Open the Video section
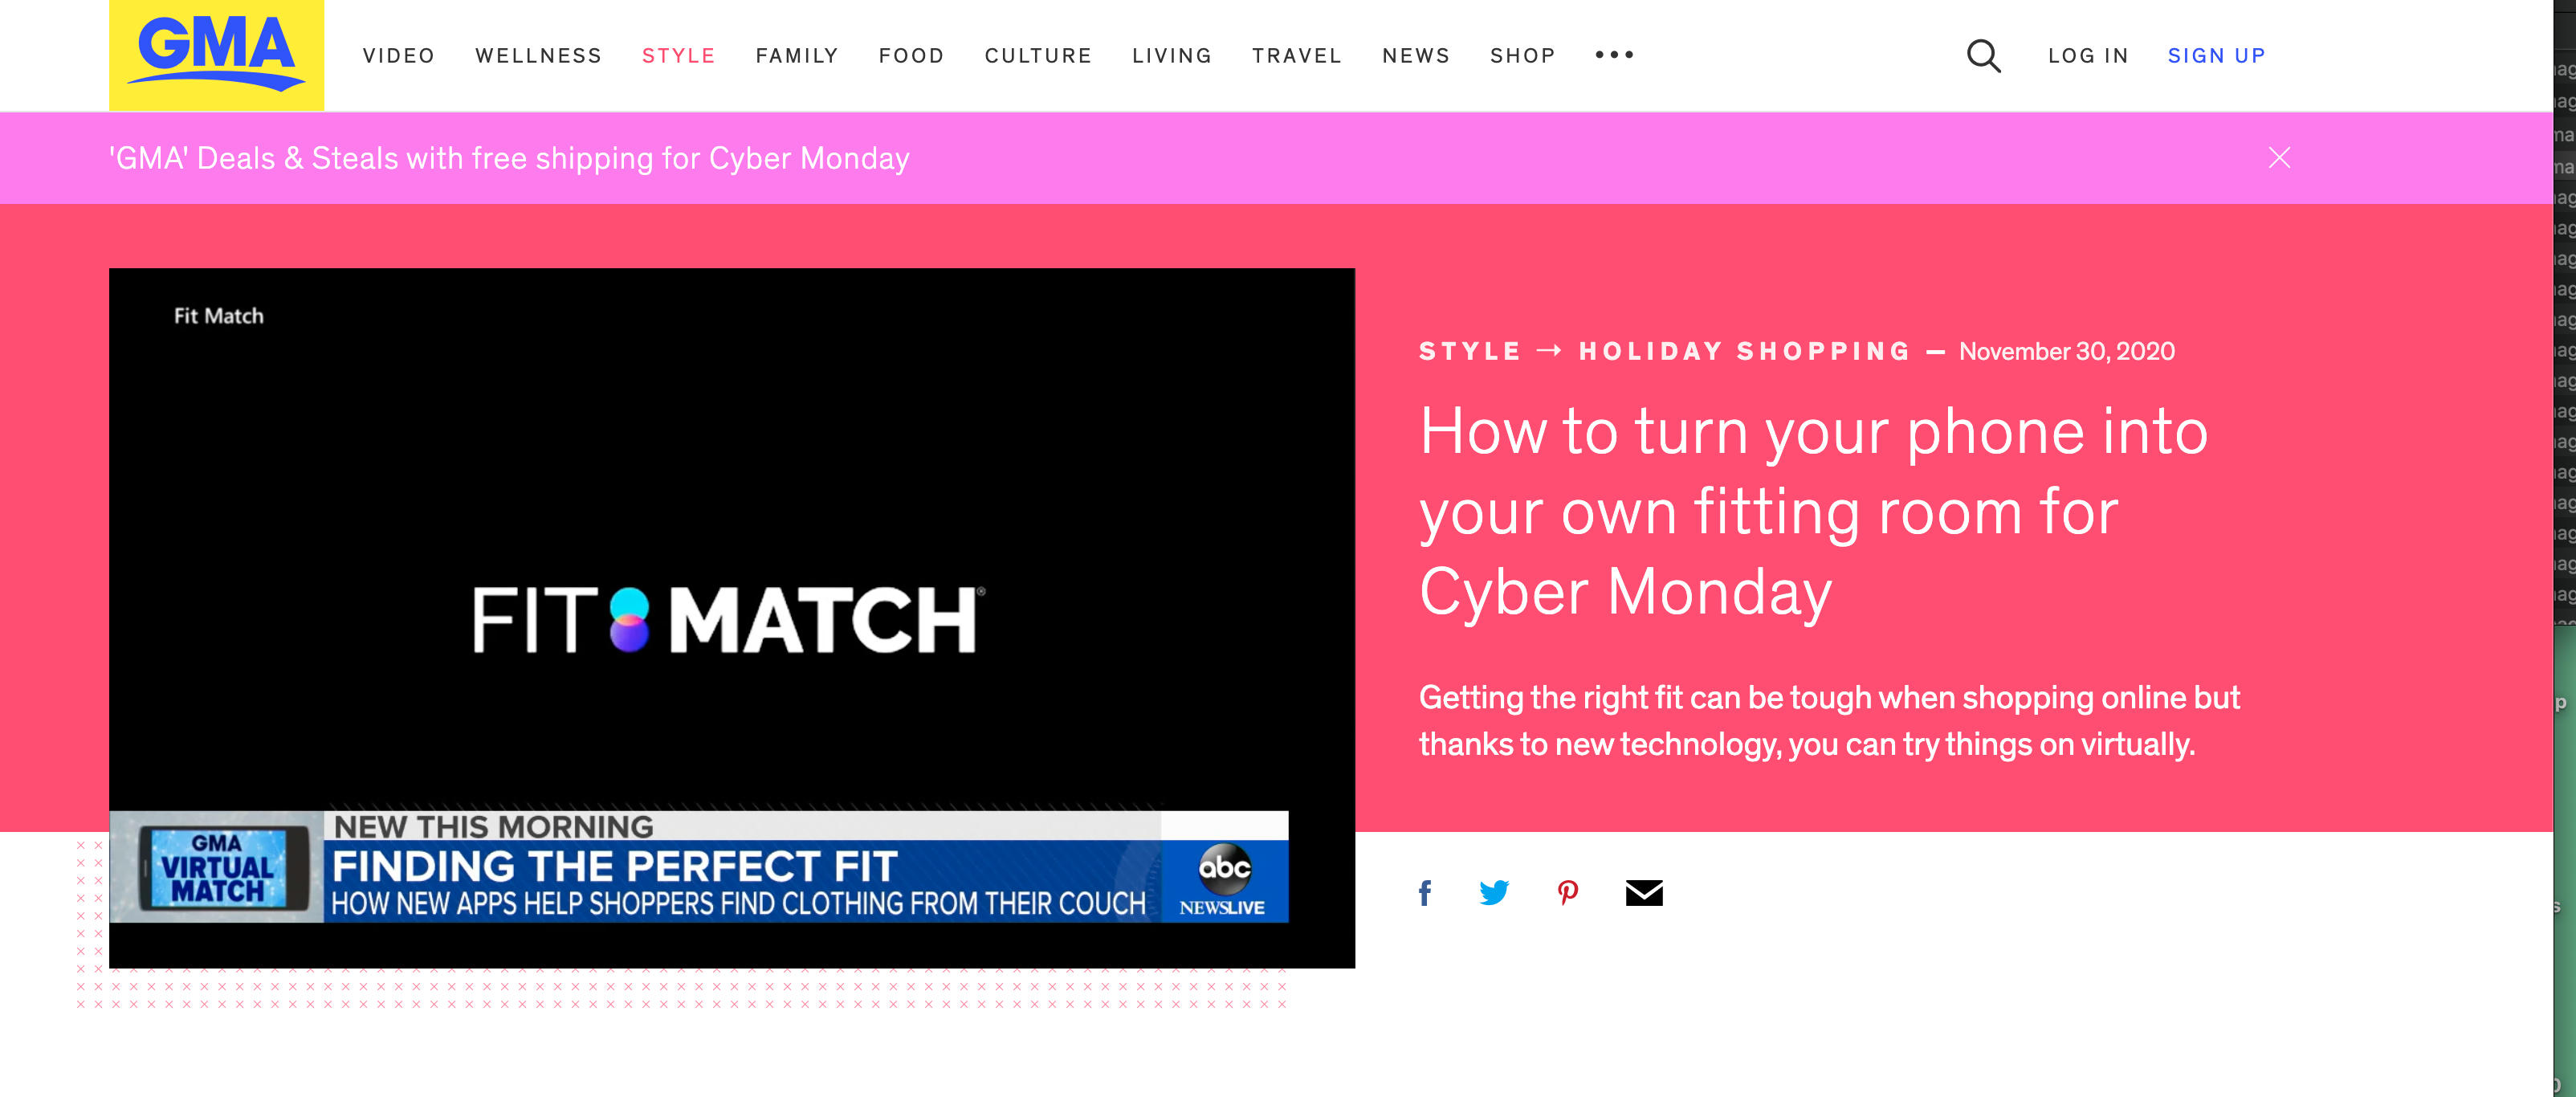The width and height of the screenshot is (2576, 1097). point(399,56)
